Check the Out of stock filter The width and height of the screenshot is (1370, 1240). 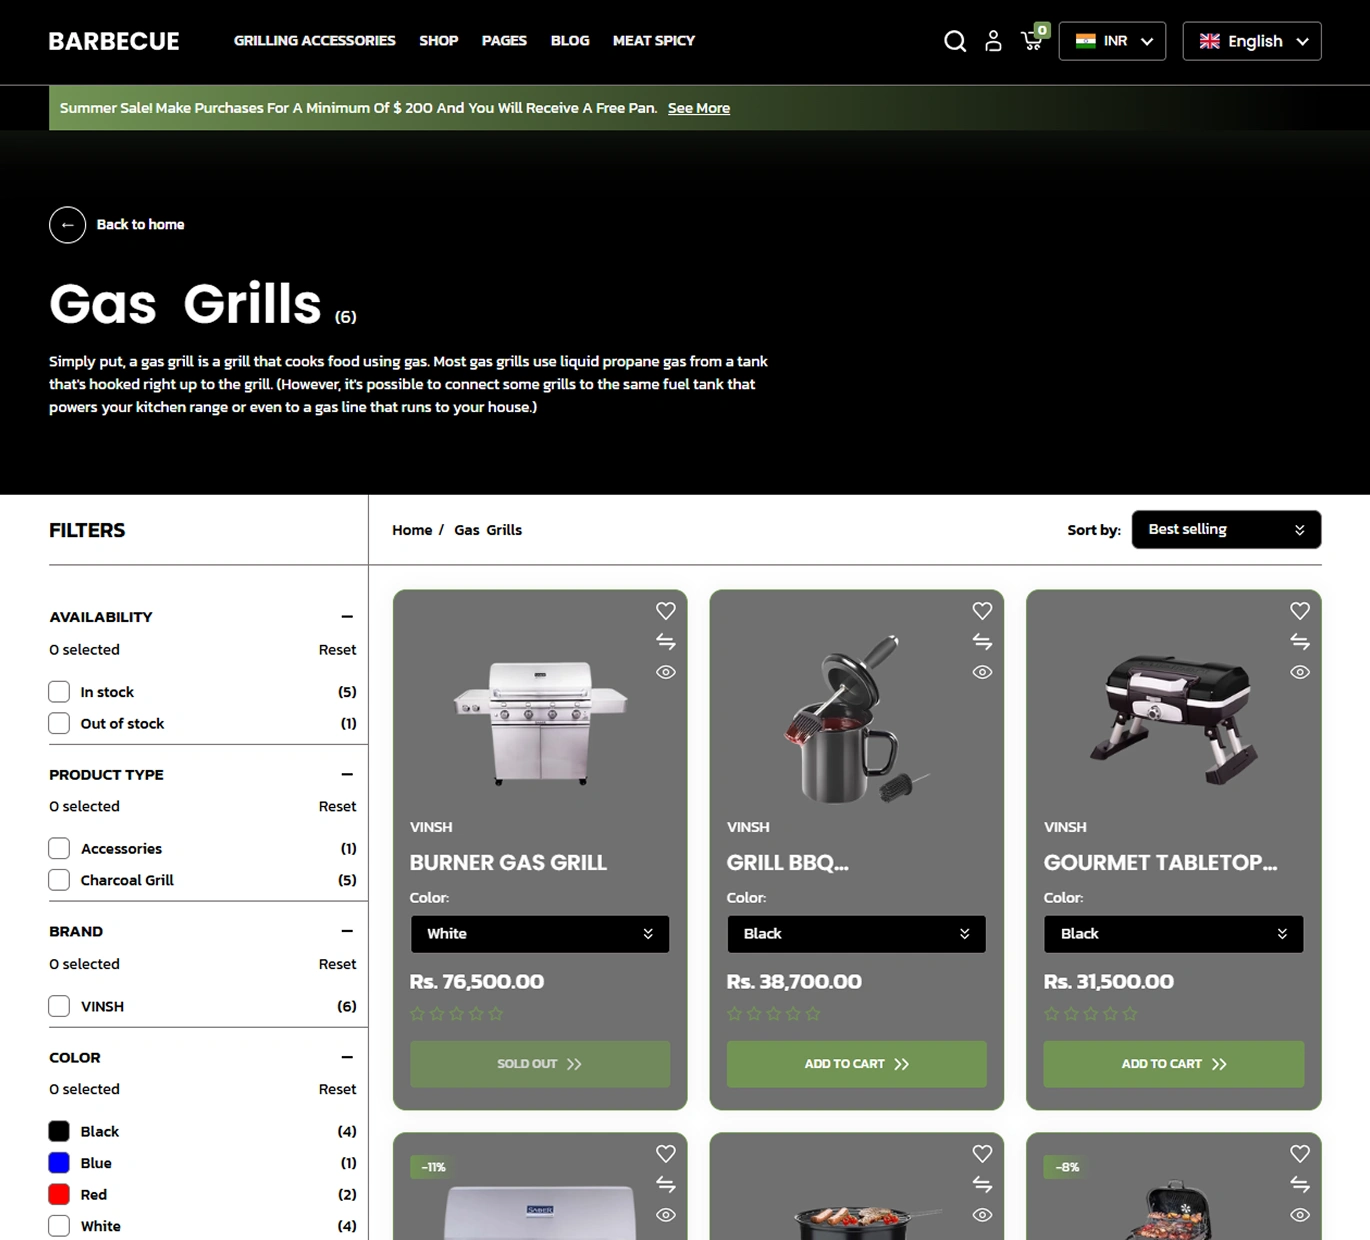click(x=59, y=723)
